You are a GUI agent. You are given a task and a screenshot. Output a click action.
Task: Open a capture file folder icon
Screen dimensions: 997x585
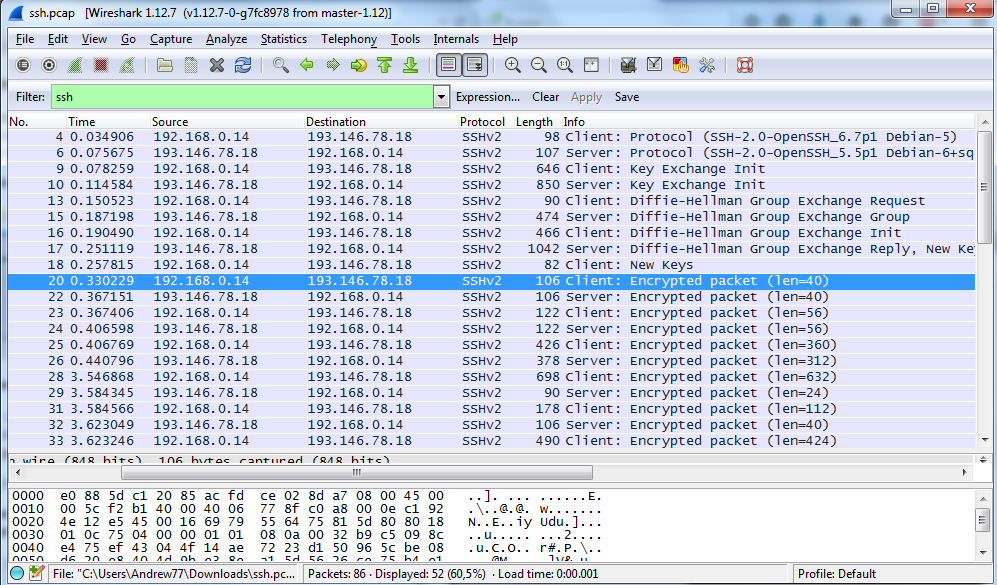click(x=165, y=65)
